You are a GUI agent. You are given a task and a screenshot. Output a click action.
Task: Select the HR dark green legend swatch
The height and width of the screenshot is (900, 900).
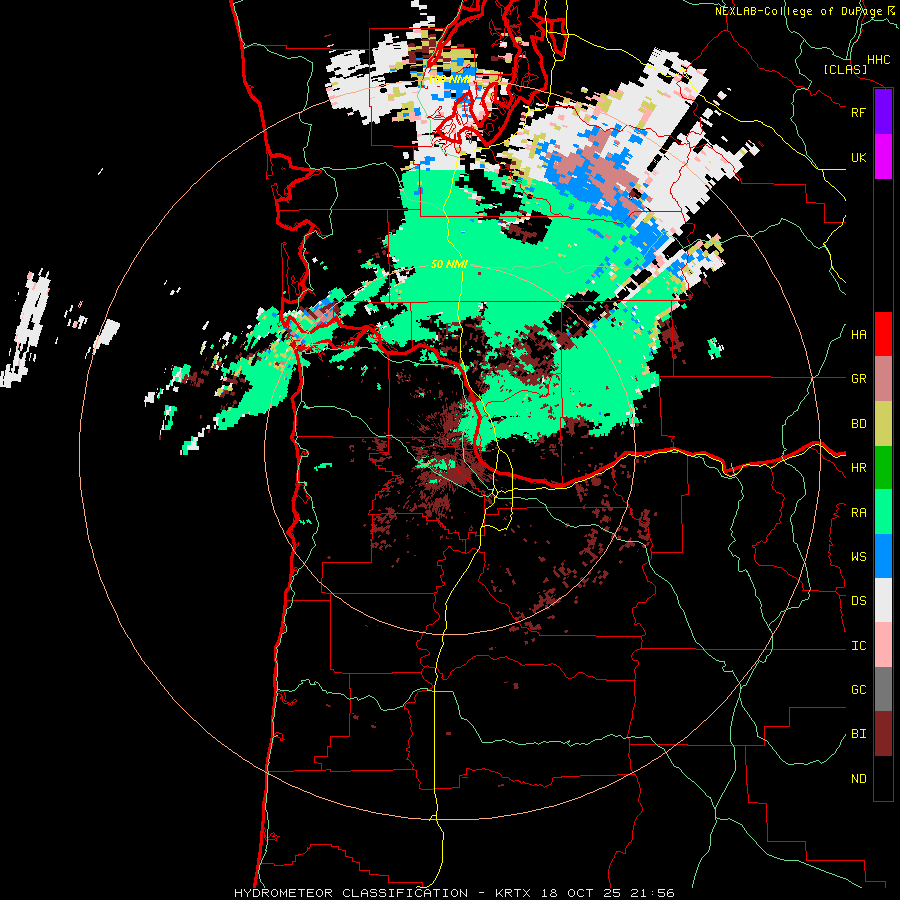tap(883, 468)
